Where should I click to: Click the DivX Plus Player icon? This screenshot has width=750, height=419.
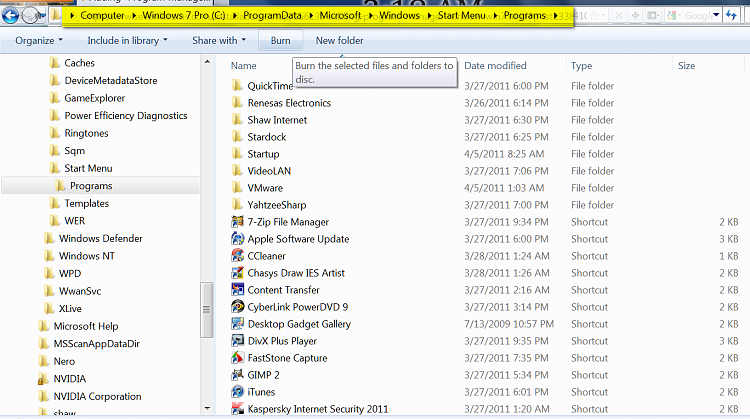click(x=237, y=341)
